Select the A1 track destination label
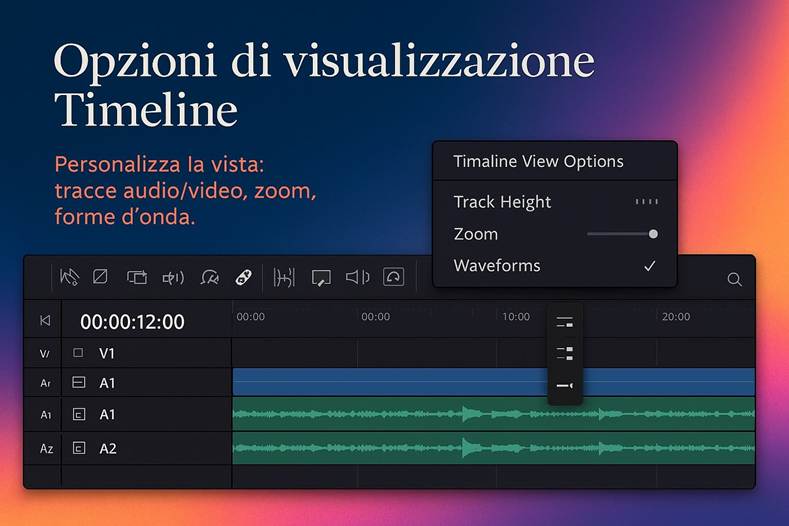The height and width of the screenshot is (526, 789). click(x=46, y=415)
